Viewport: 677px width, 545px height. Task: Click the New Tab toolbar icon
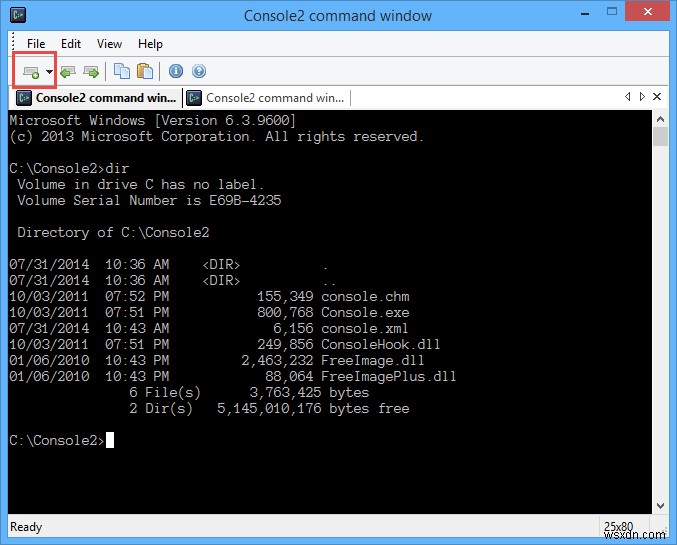(31, 72)
